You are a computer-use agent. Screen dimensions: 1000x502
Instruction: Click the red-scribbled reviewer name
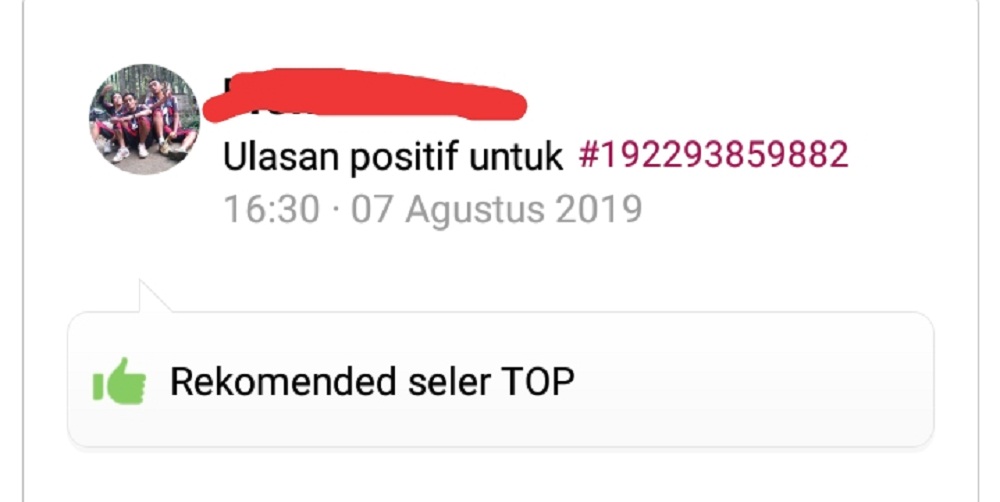(365, 95)
